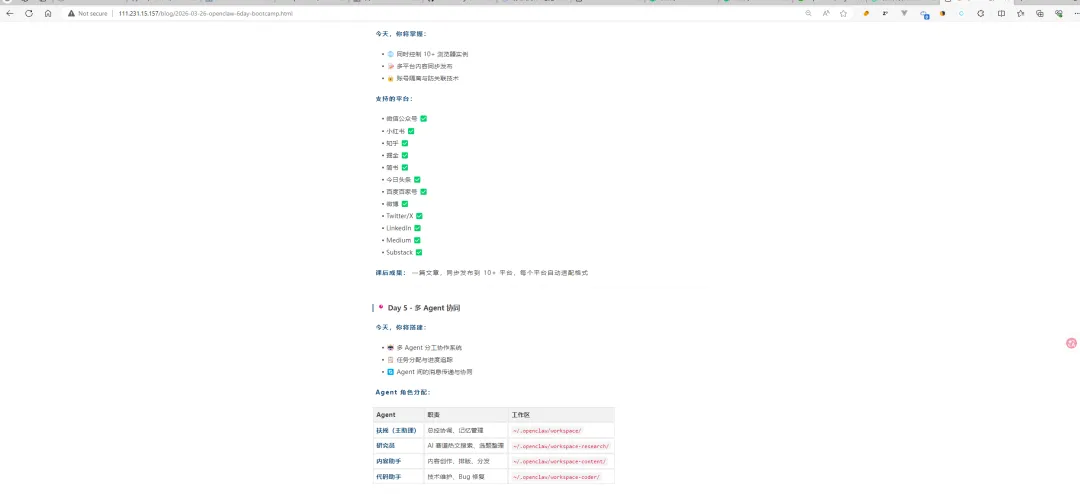This screenshot has width=1080, height=494.
Task: Click the 多平台内容同步发布 bullet
Action: tap(419, 66)
